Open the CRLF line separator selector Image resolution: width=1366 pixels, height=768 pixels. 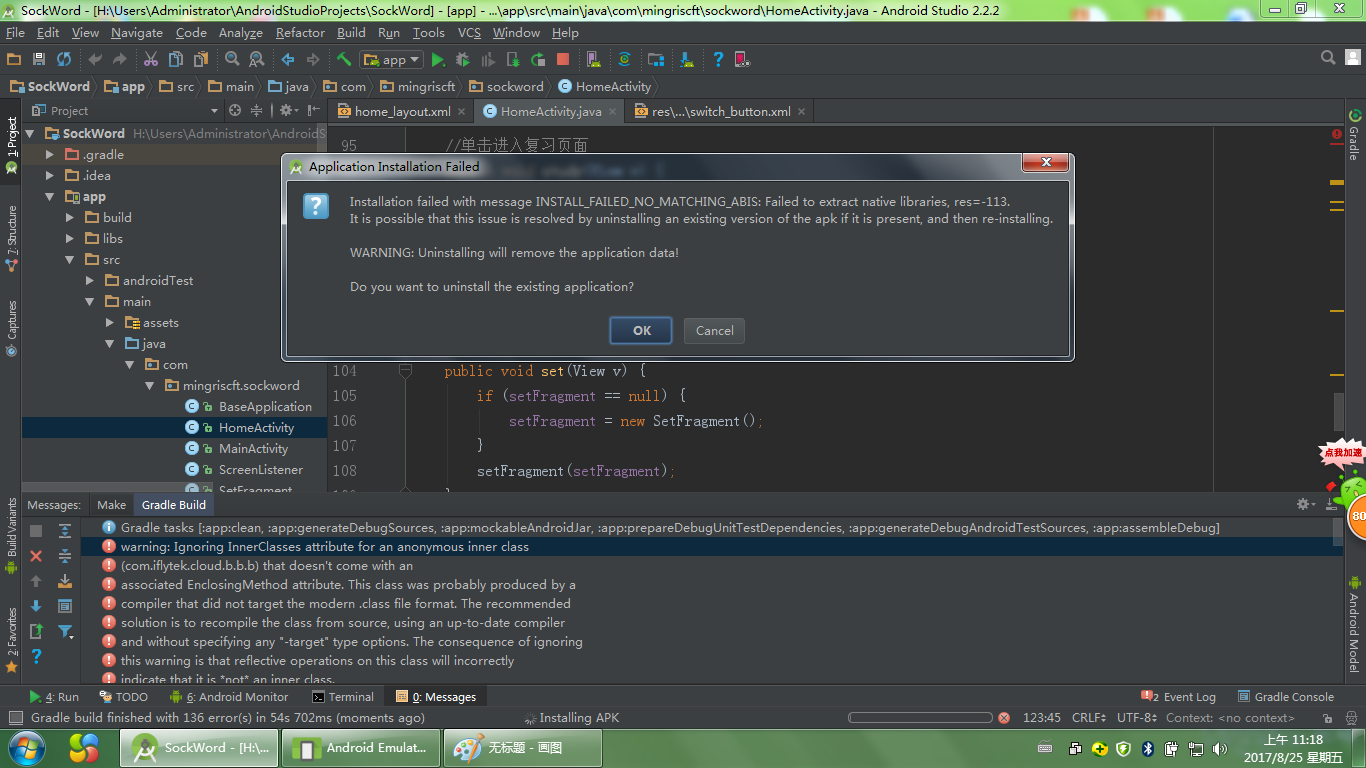pyautogui.click(x=1089, y=718)
